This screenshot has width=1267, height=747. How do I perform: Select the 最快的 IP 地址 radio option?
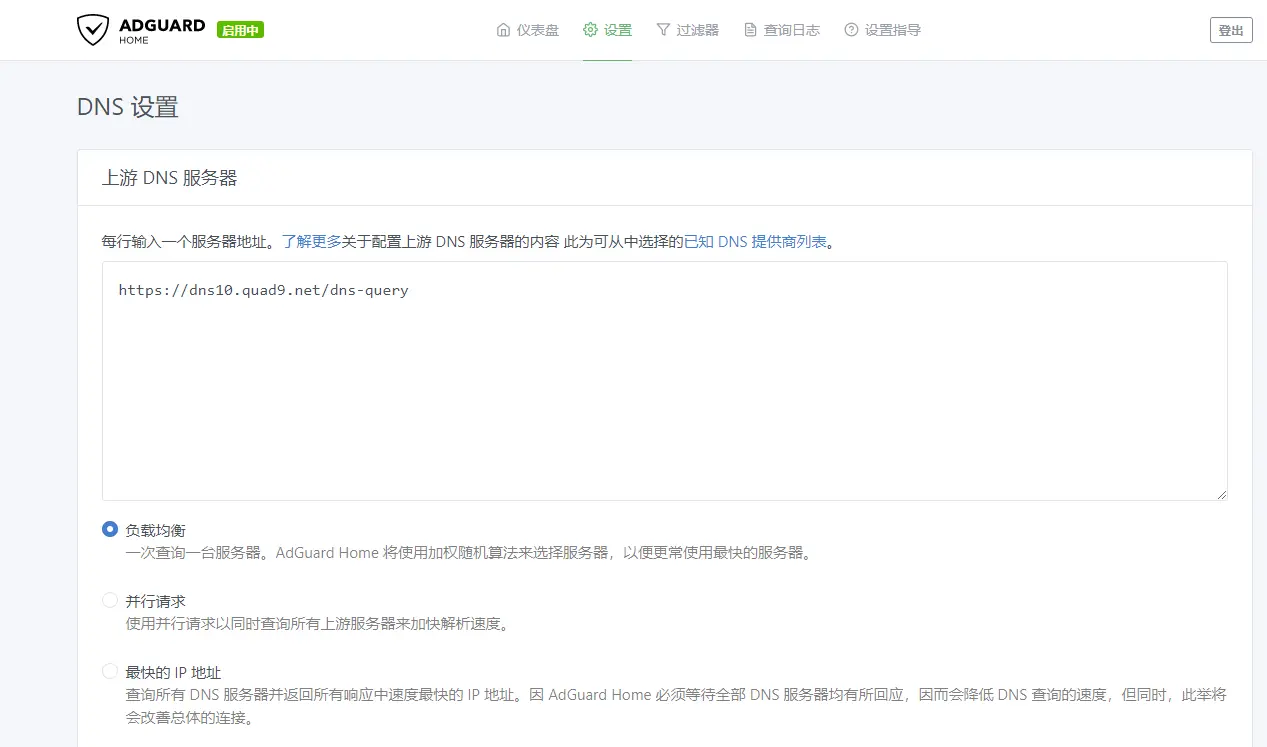tap(110, 671)
